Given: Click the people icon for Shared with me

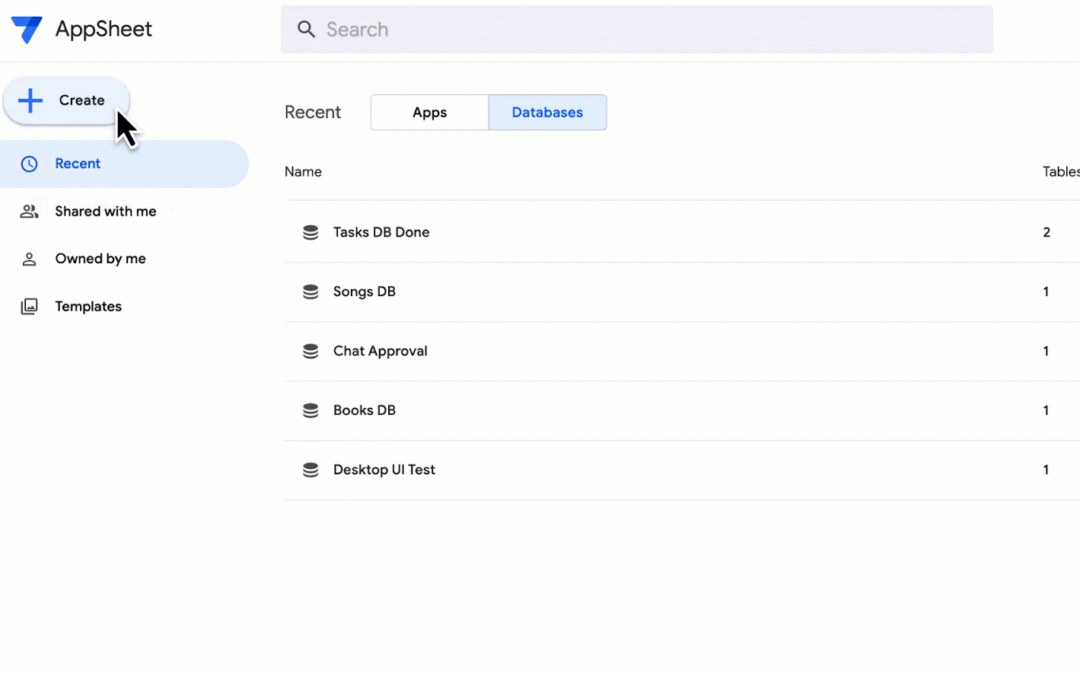Looking at the screenshot, I should tap(29, 211).
